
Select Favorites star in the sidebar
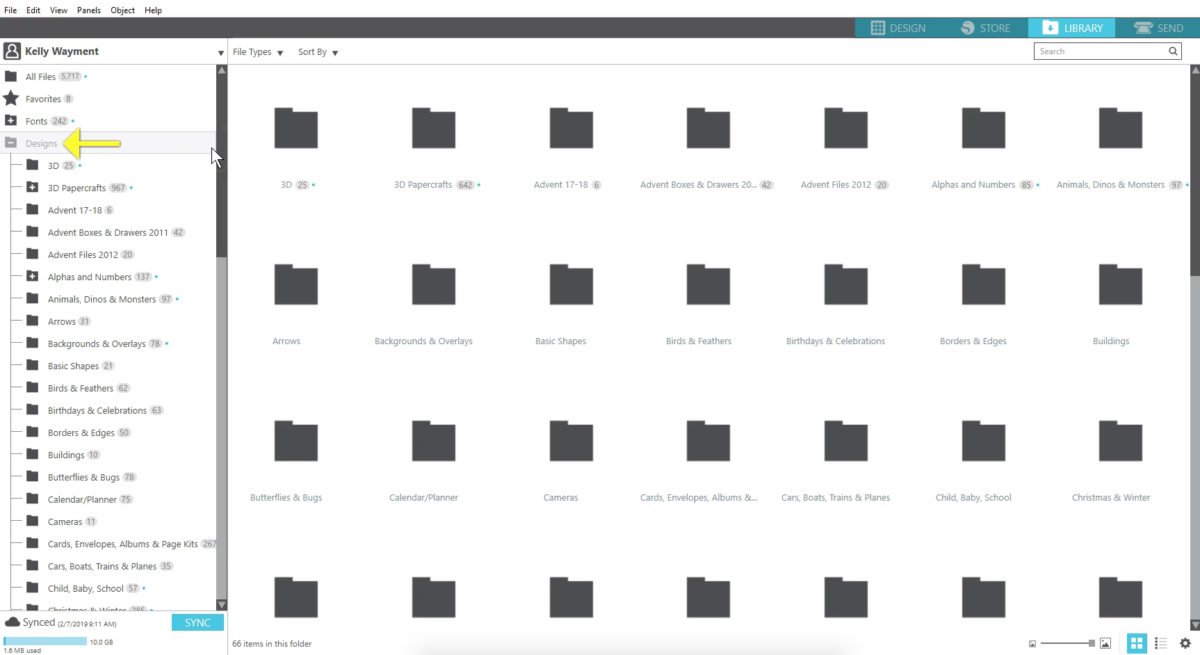(11, 98)
